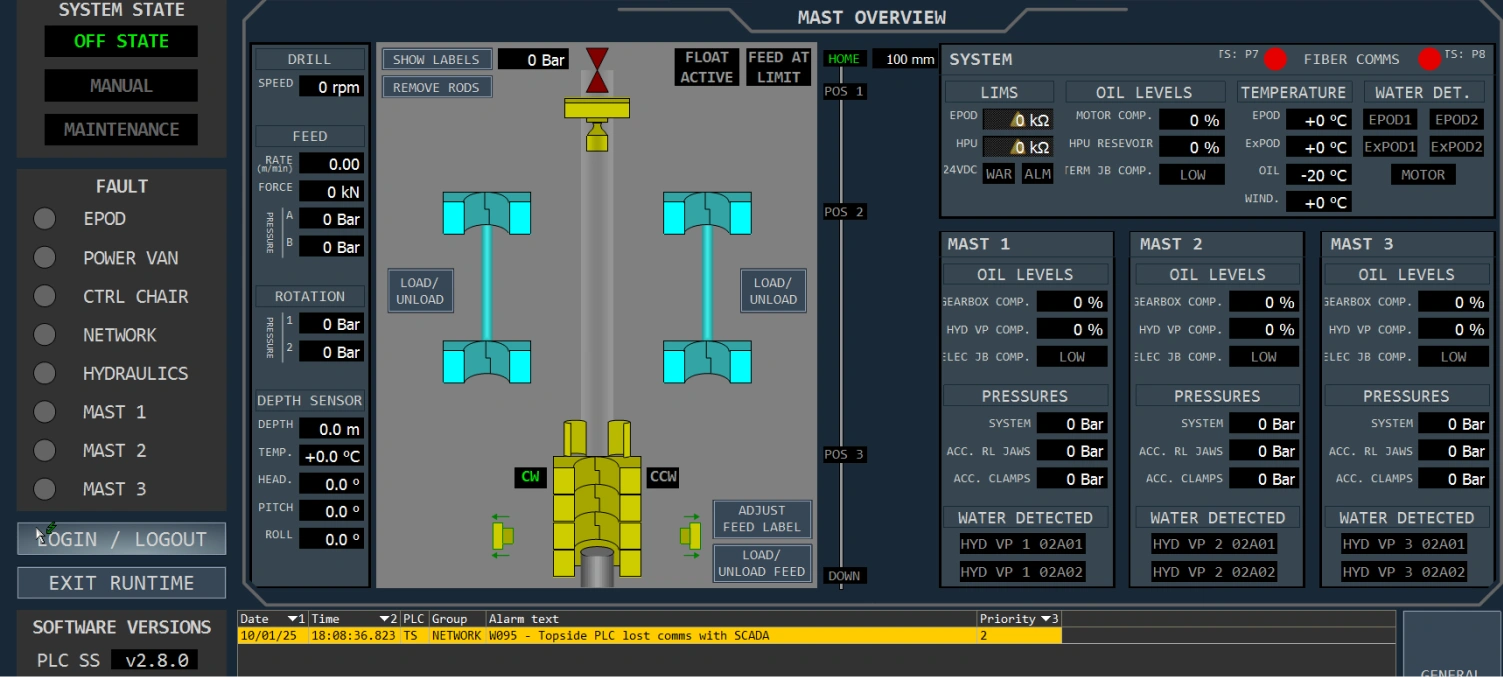Click the left yellow feed clamp with green arrows

[502, 535]
